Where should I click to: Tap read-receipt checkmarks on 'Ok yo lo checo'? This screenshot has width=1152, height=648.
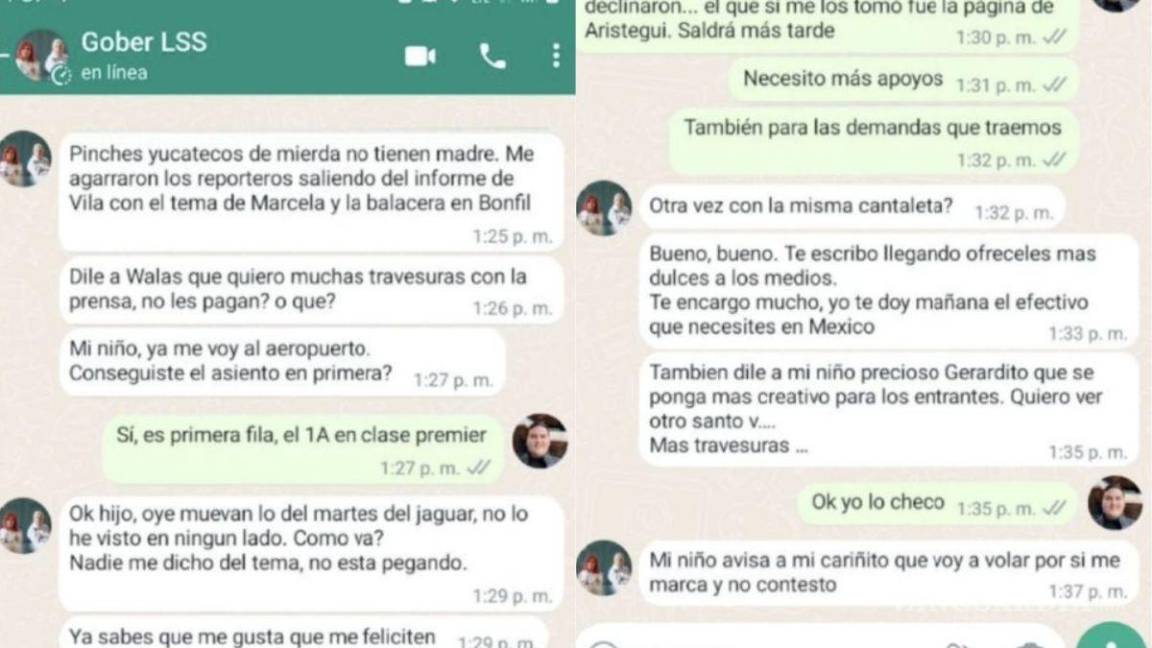[x=1054, y=508]
